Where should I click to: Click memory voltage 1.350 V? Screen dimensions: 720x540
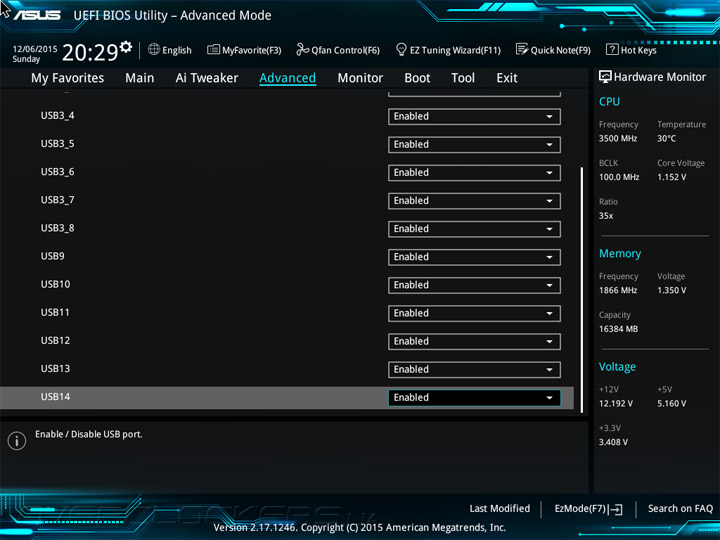pyautogui.click(x=671, y=290)
